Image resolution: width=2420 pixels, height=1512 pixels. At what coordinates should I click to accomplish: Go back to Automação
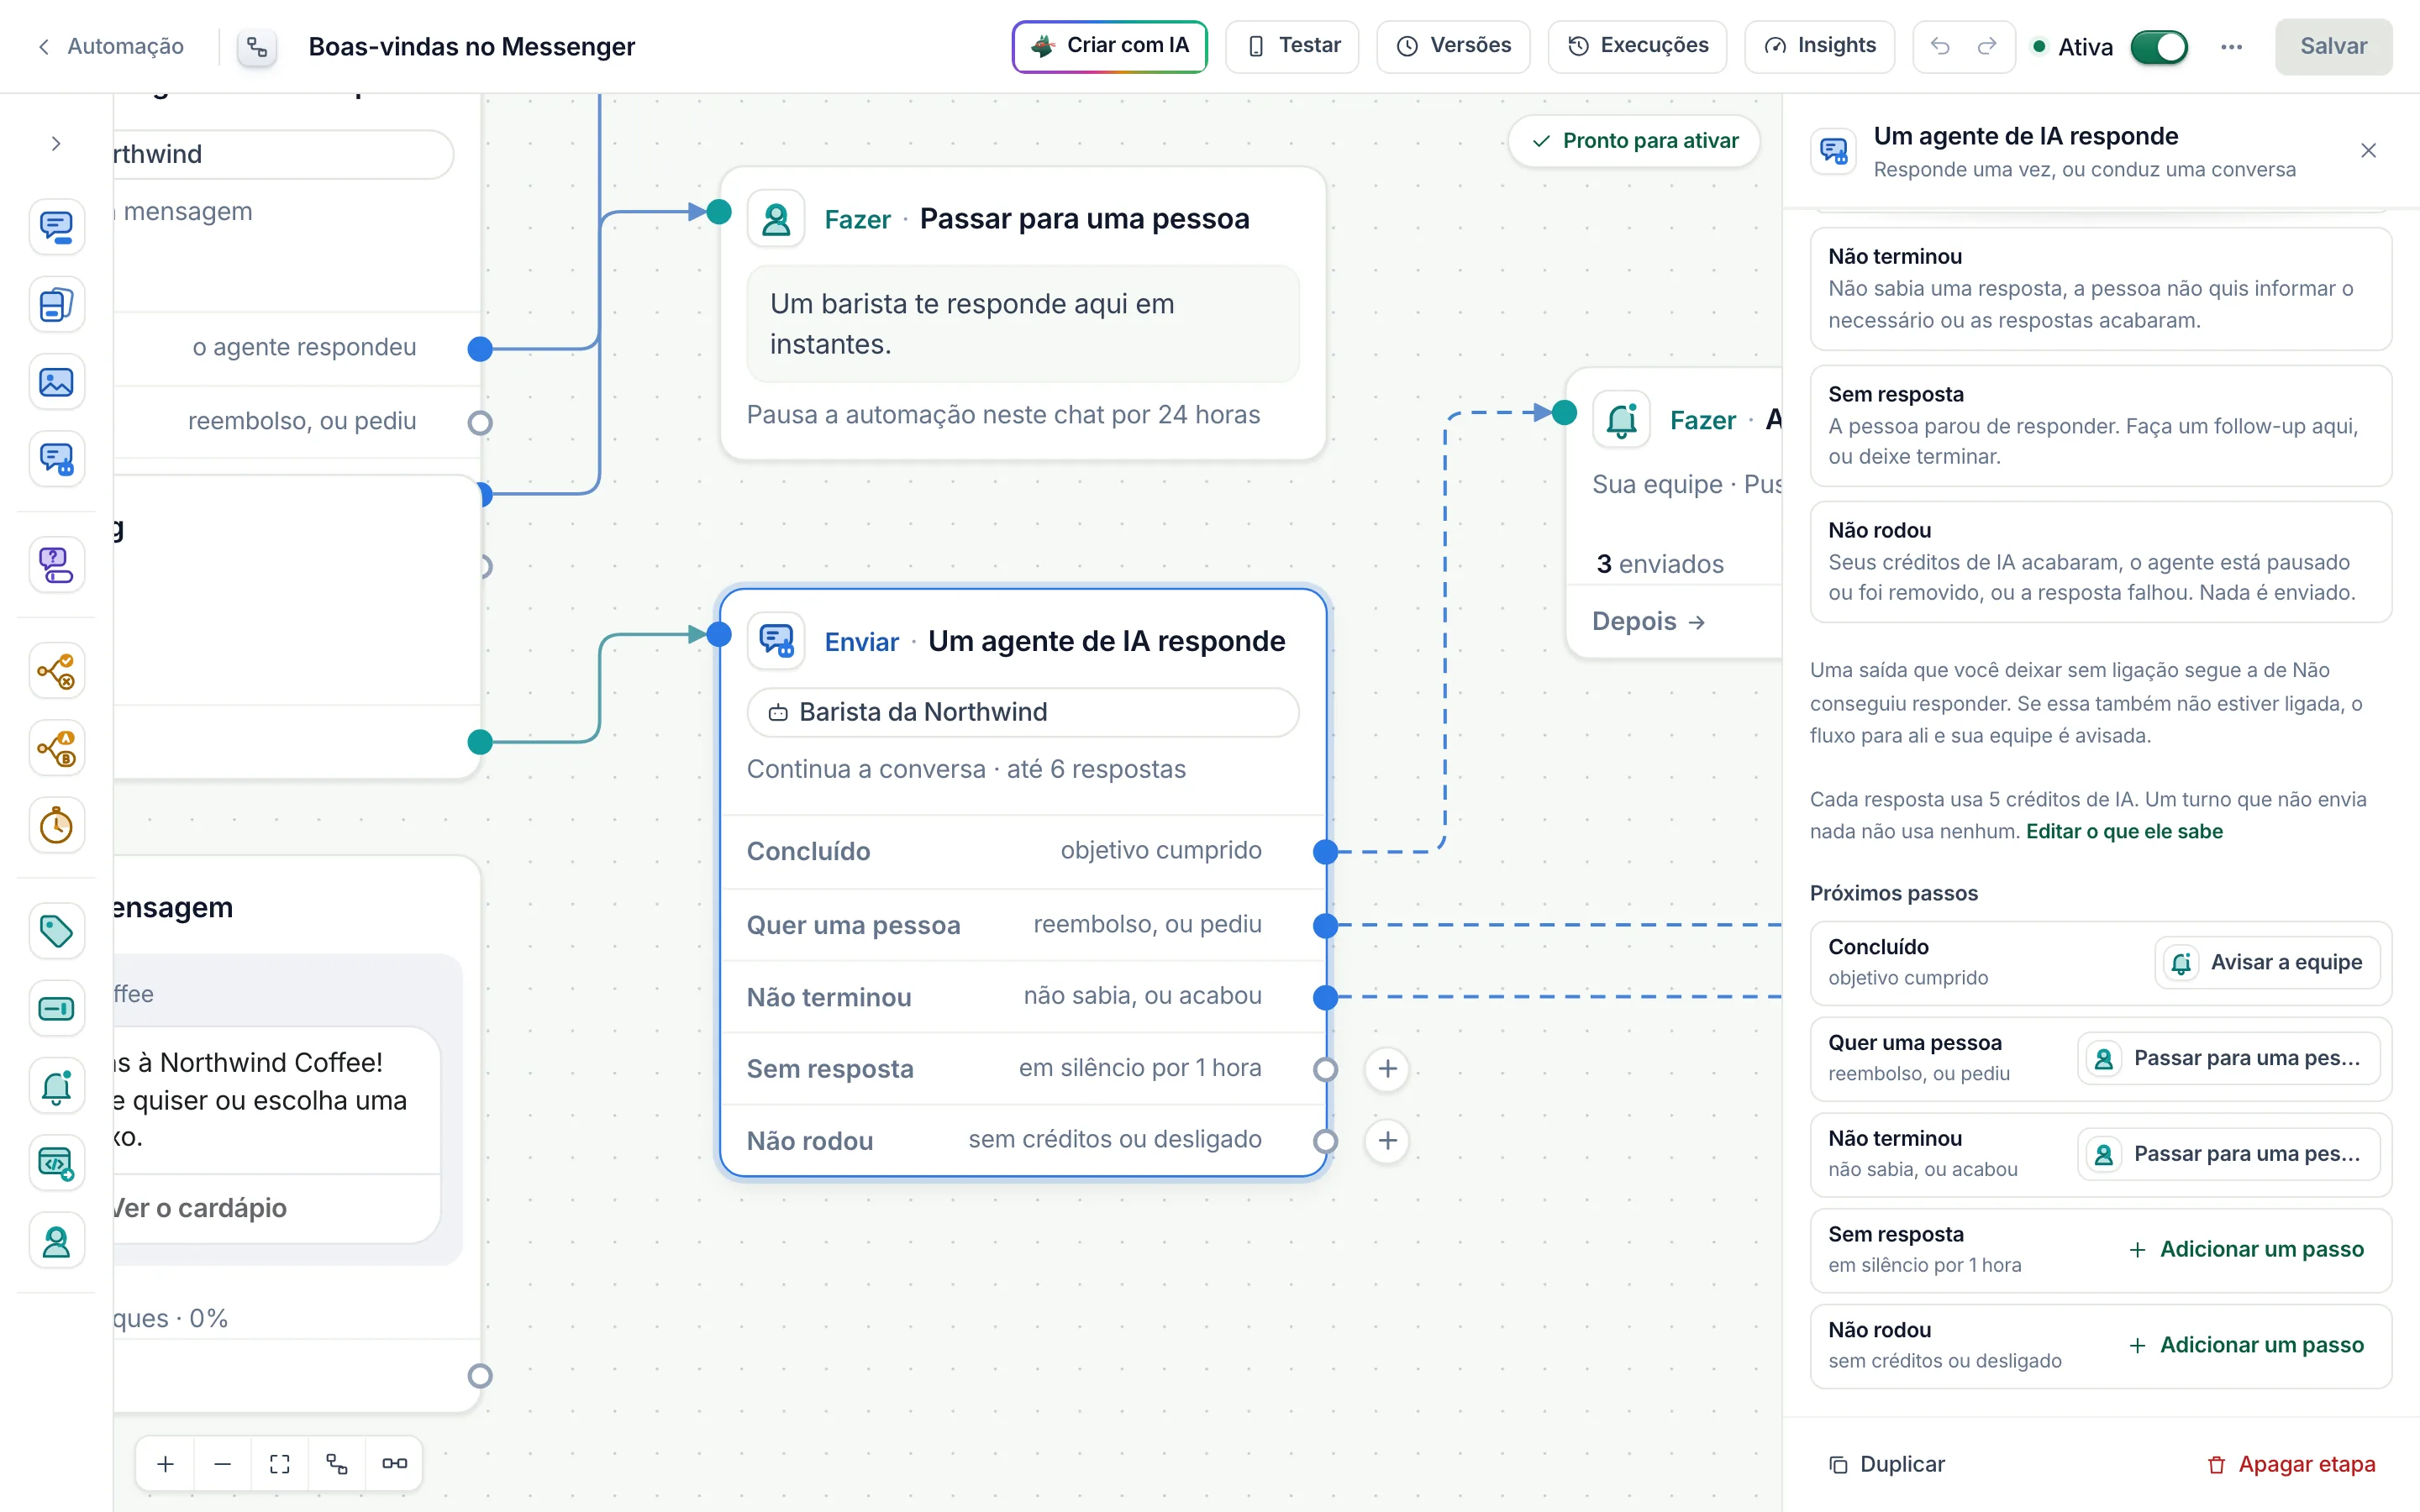tap(111, 47)
